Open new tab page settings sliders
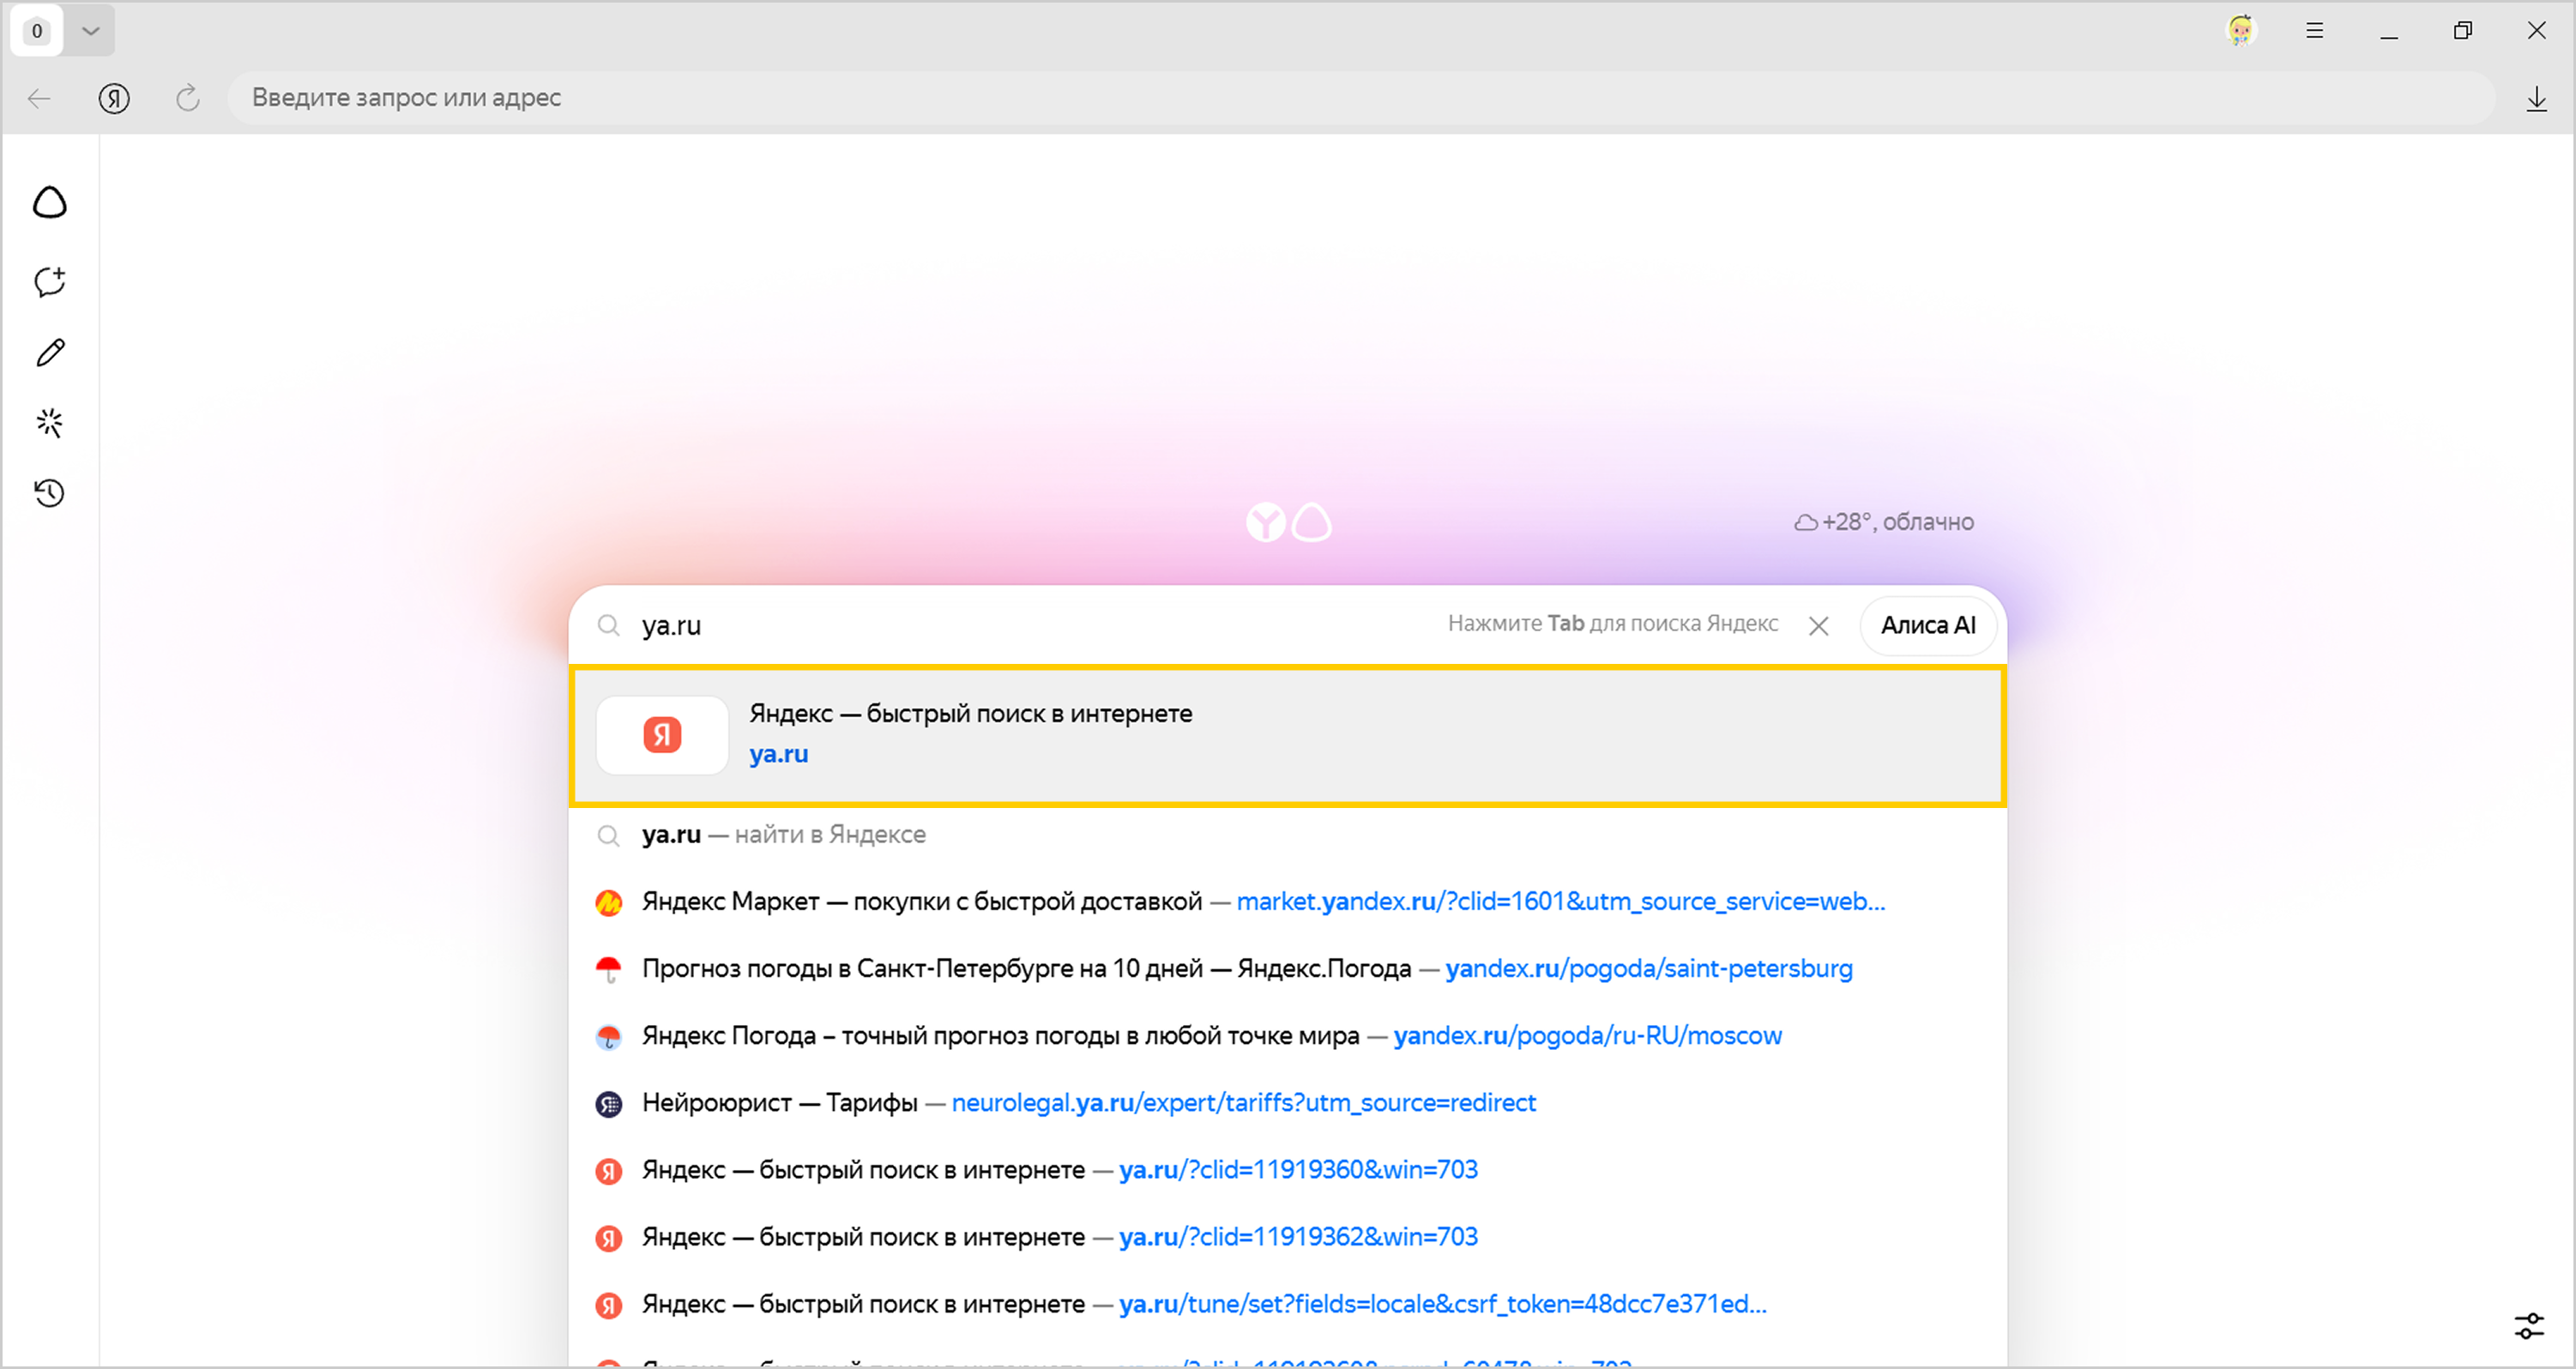 [x=2530, y=1326]
